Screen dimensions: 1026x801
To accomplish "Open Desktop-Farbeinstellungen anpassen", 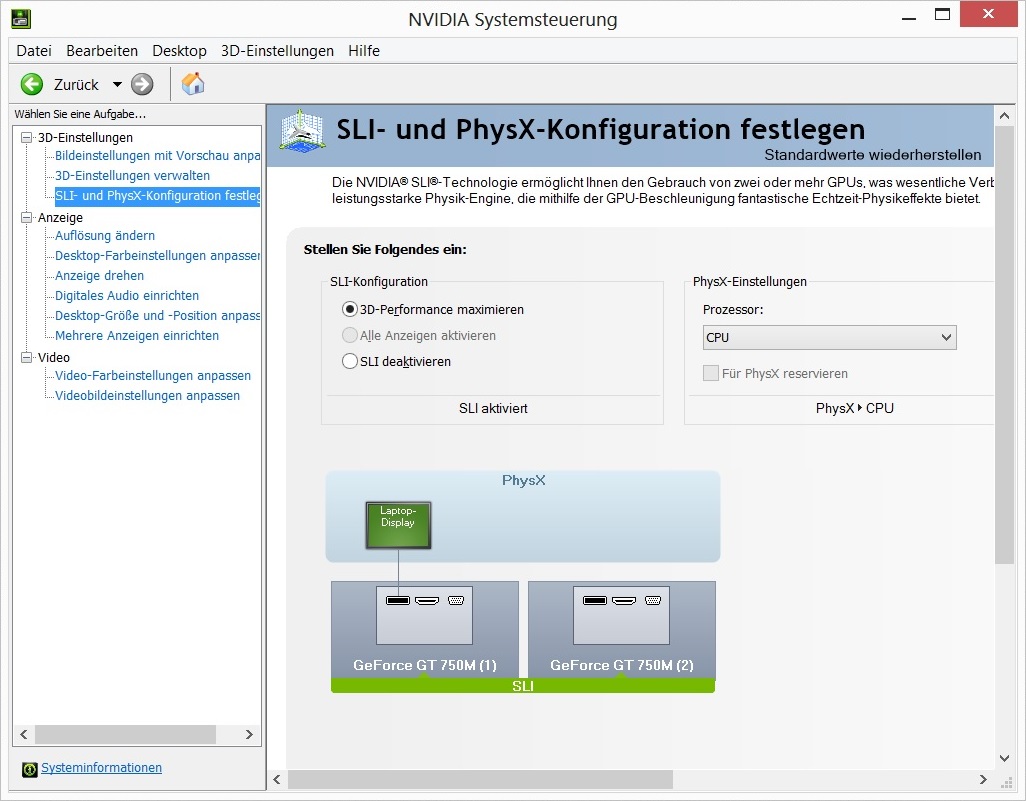I will (157, 256).
